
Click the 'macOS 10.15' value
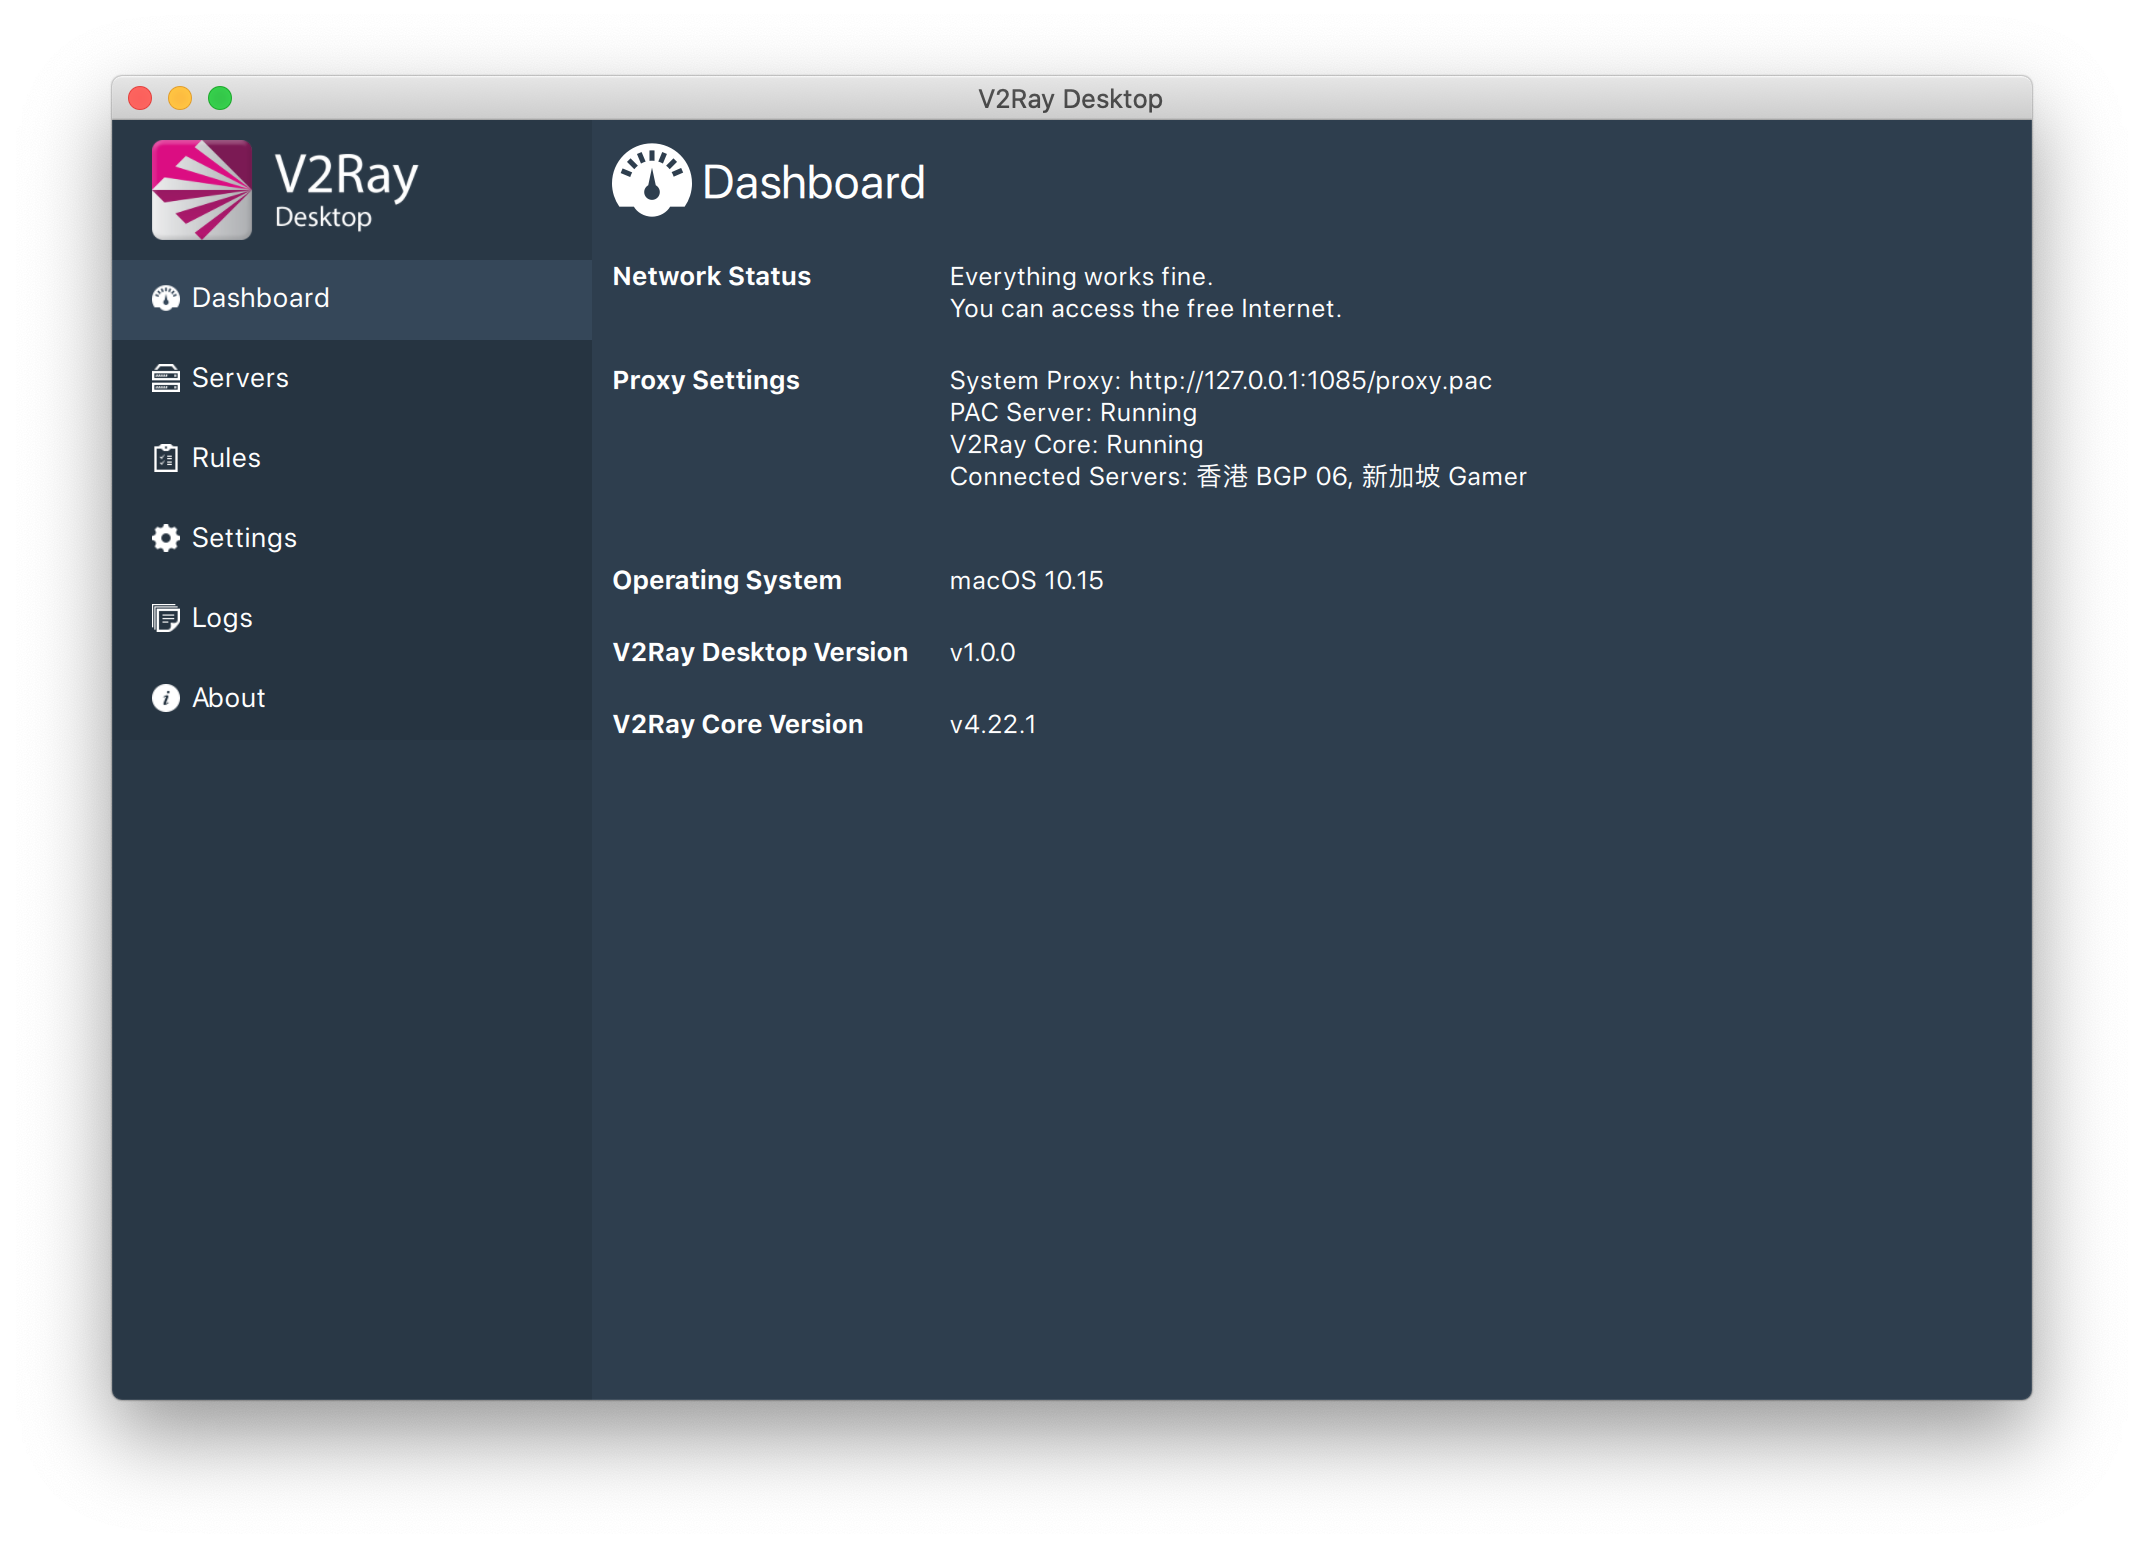(x=1026, y=580)
